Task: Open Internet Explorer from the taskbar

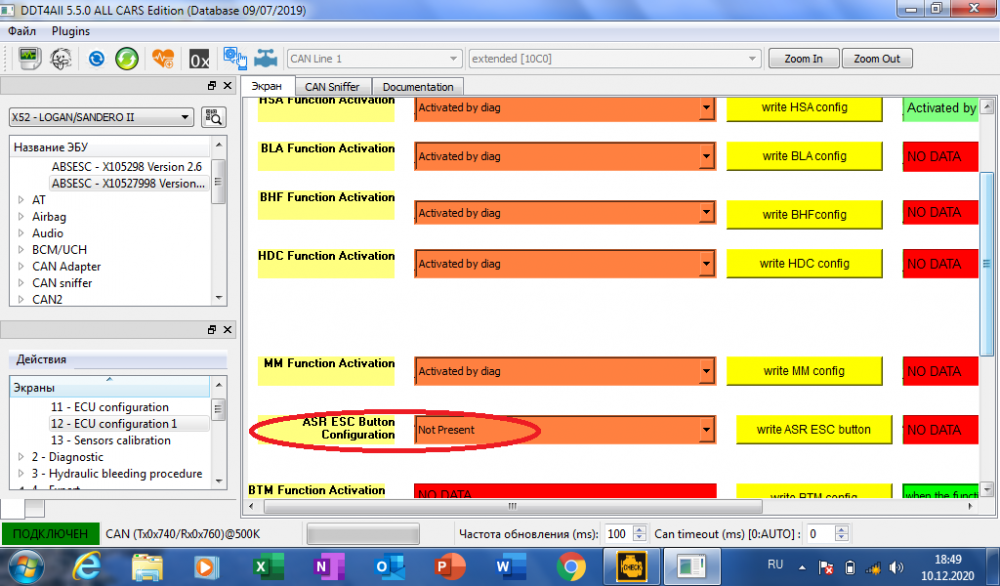Action: (87, 566)
